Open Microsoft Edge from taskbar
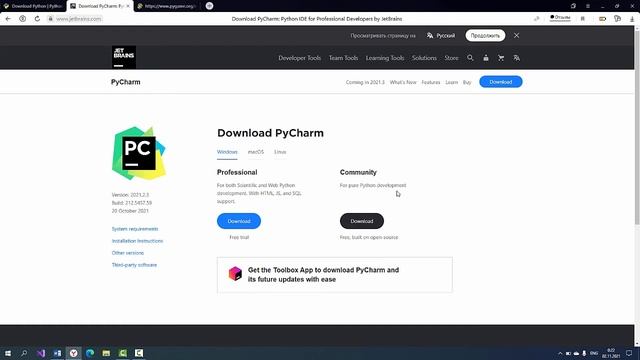The image size is (640, 360). pyautogui.click(x=90, y=353)
